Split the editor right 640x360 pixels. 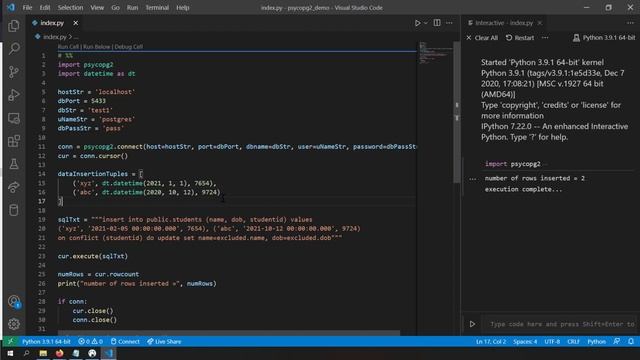point(437,23)
